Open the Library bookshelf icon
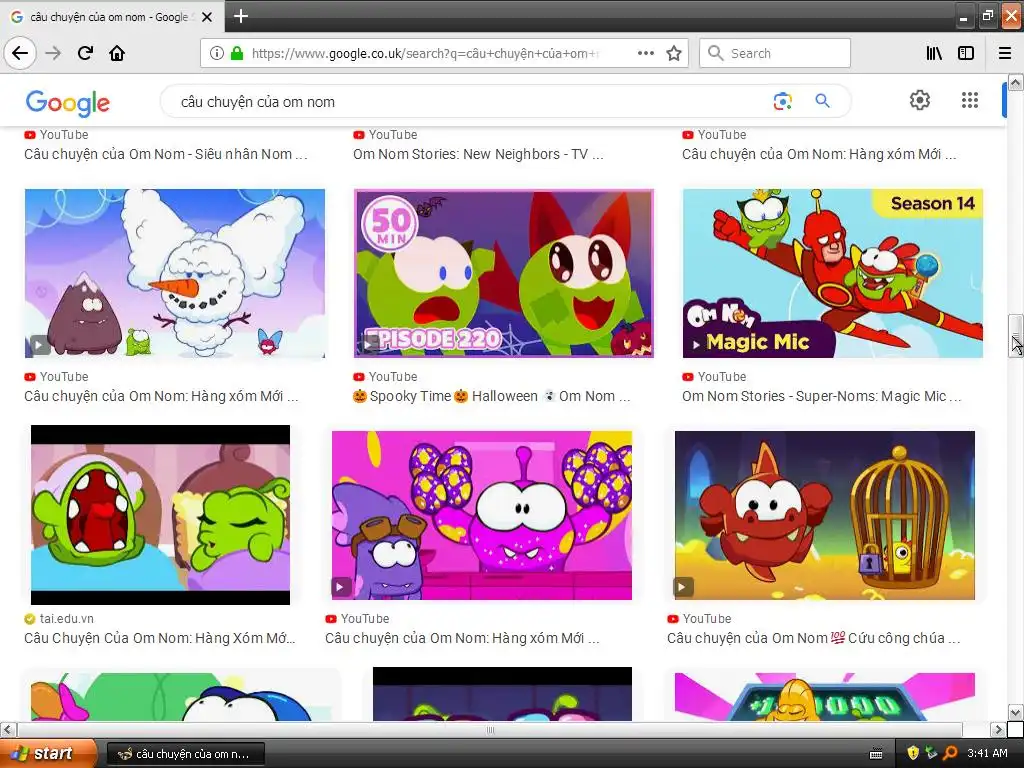 point(934,53)
